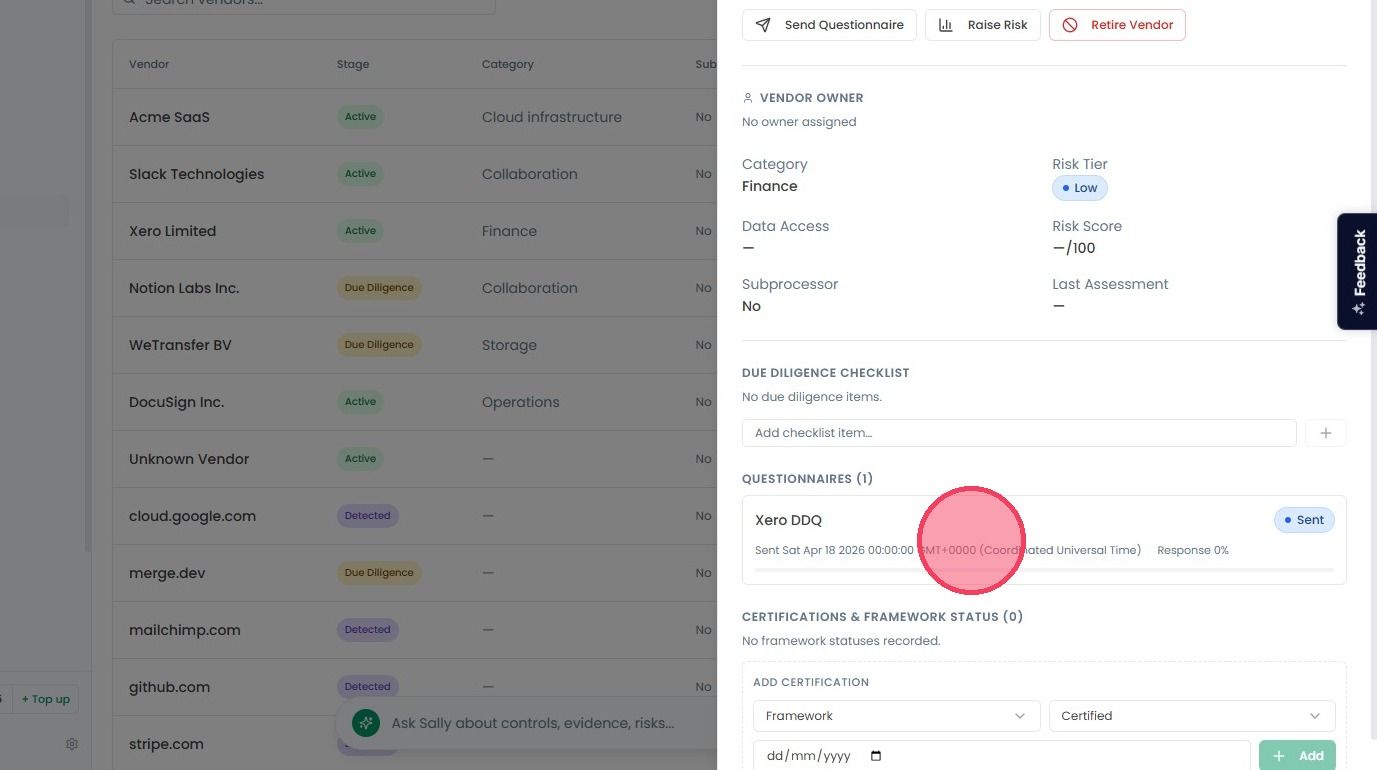Click the Active badge for Acme SaaS

(360, 117)
